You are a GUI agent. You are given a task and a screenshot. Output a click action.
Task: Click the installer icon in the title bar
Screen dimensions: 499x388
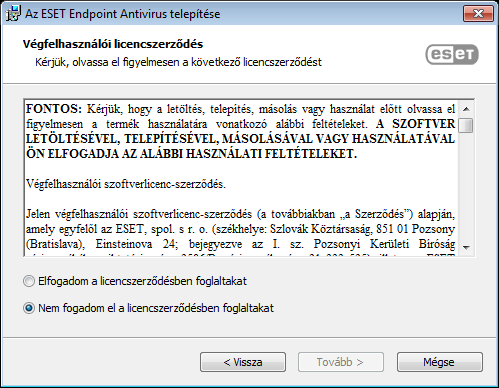click(13, 14)
